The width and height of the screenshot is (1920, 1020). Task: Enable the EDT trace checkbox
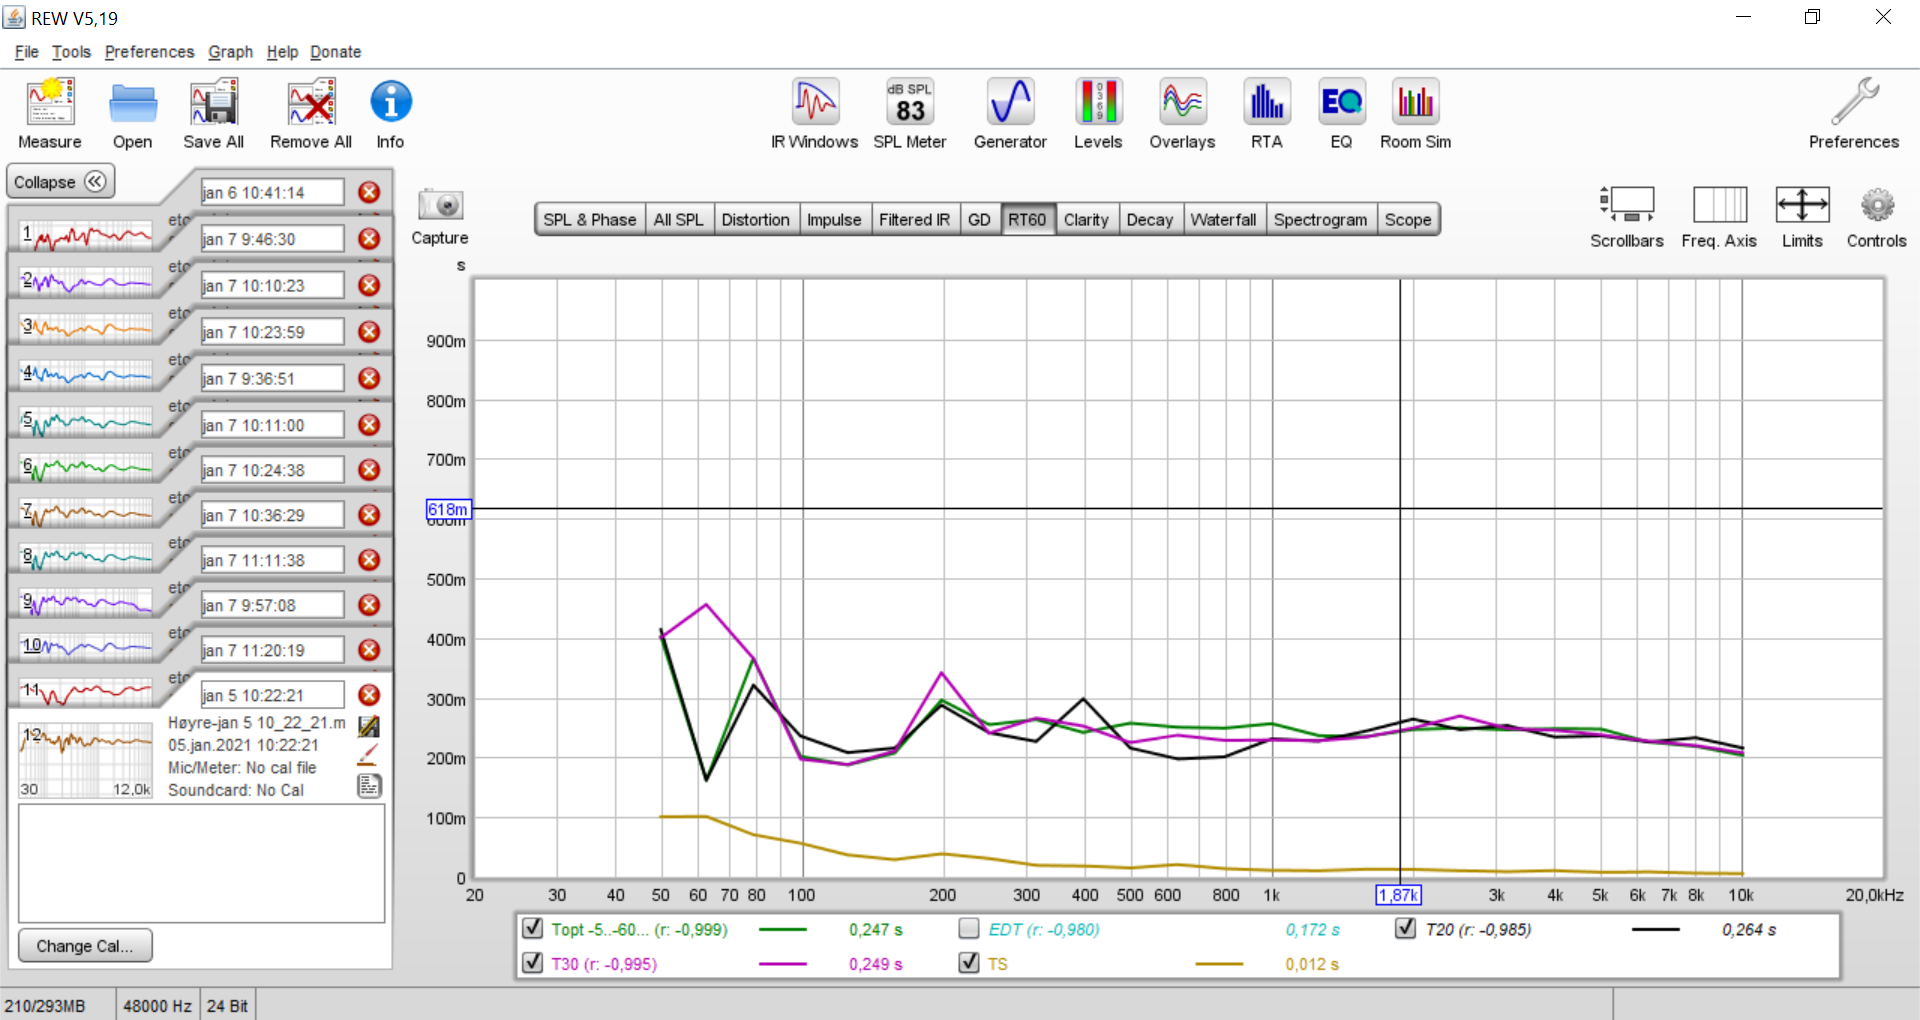(x=968, y=929)
